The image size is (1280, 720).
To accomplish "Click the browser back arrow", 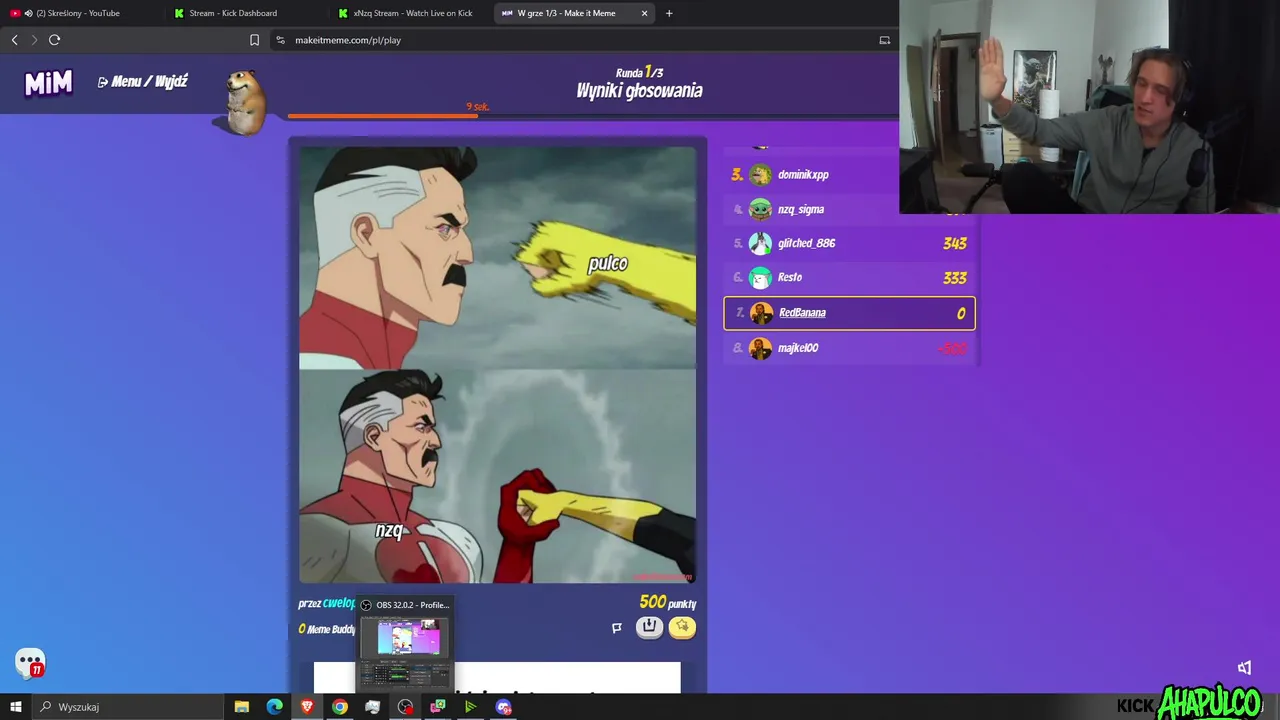I will tap(14, 40).
